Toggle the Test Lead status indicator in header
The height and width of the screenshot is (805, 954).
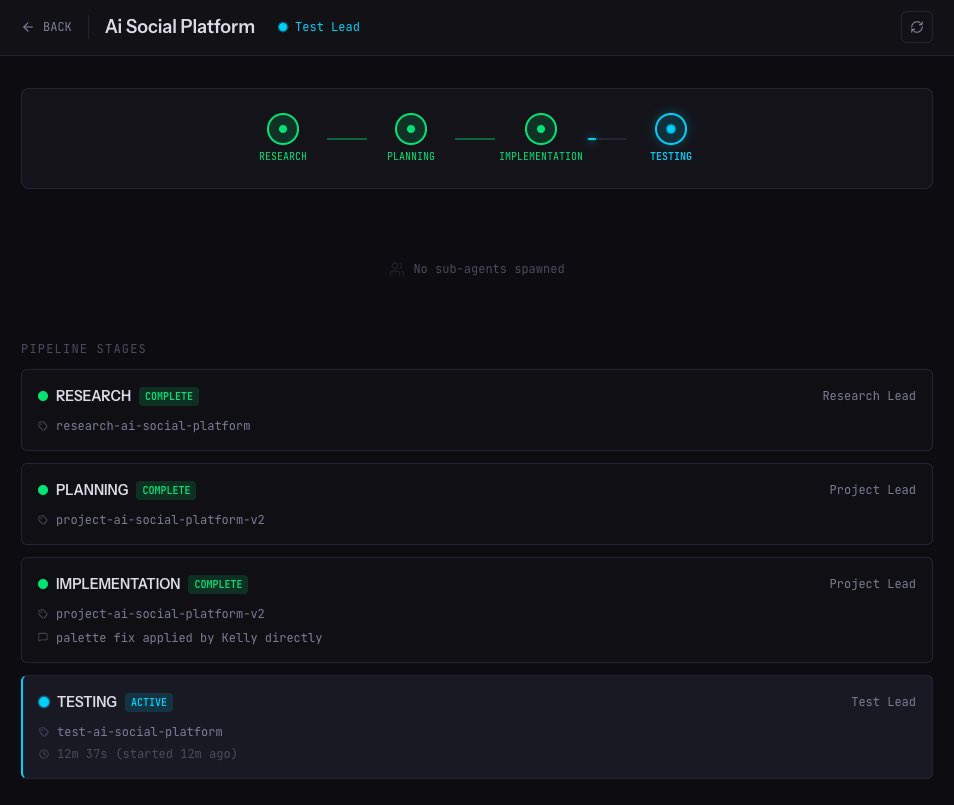(x=283, y=27)
